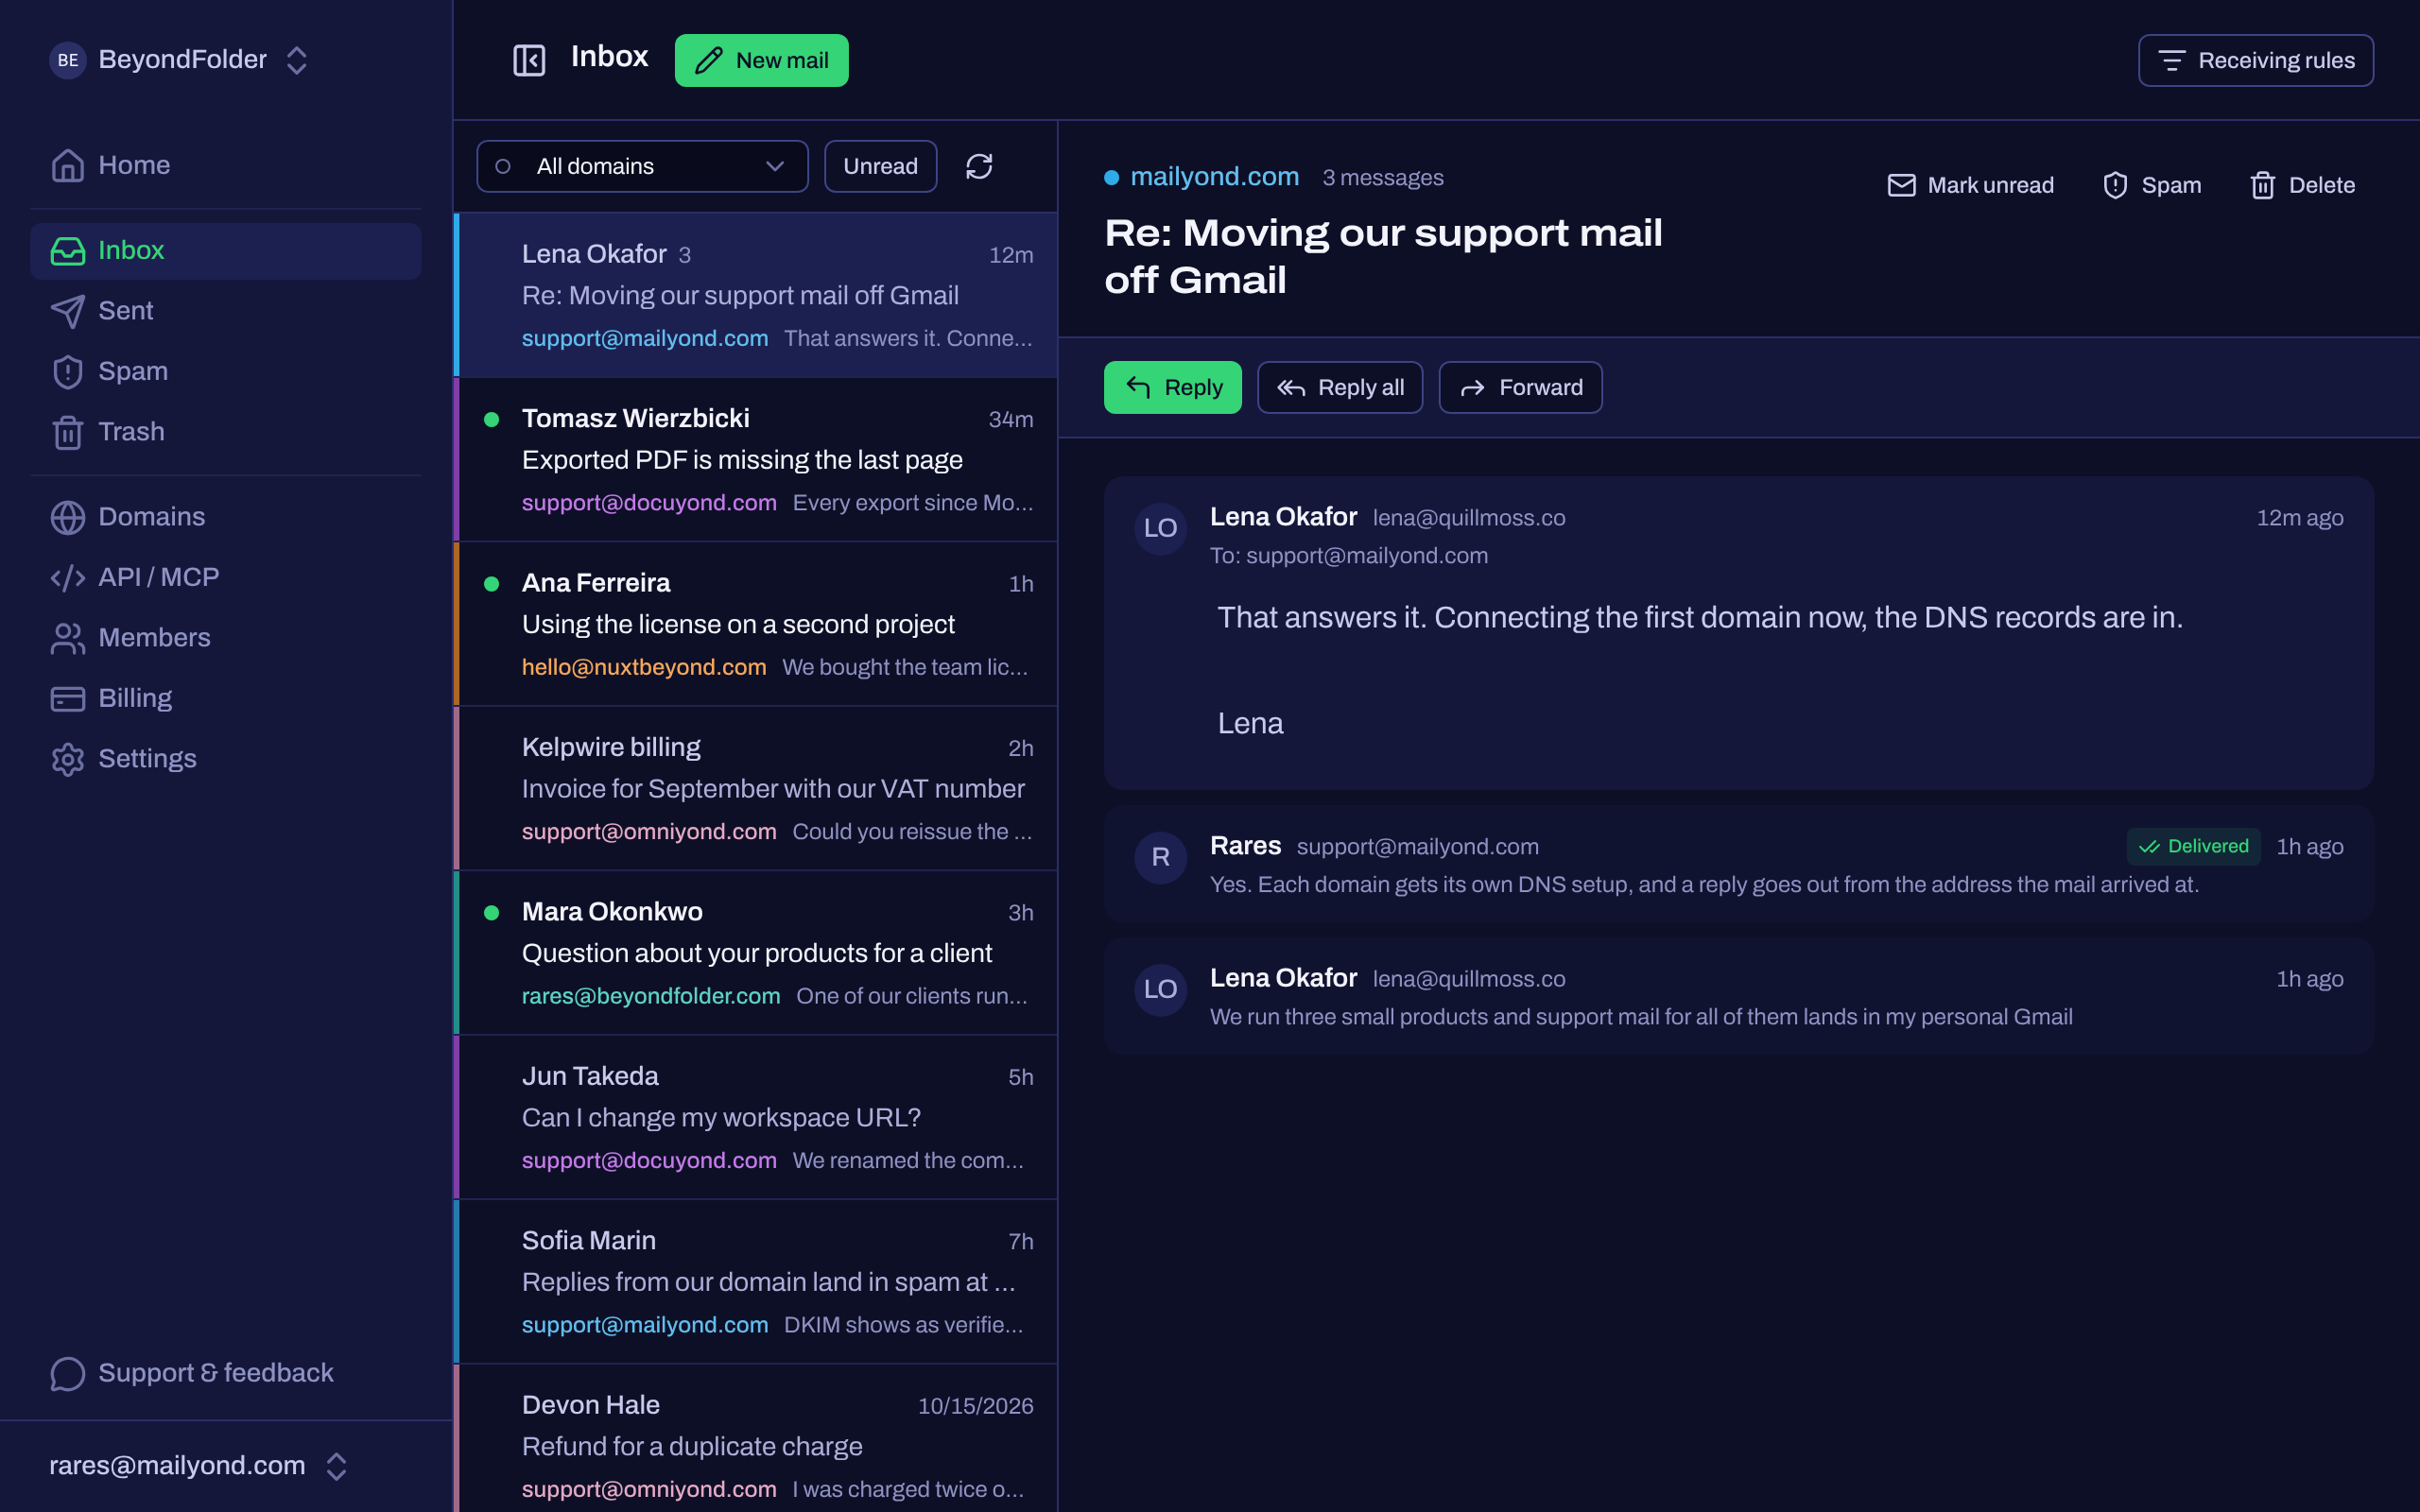The width and height of the screenshot is (2420, 1512).
Task: Click the Billing card icon
Action: pos(68,698)
